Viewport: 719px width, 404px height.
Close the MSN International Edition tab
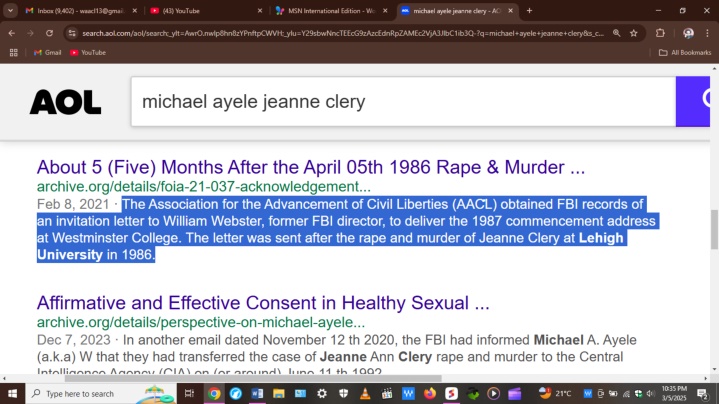pyautogui.click(x=385, y=11)
